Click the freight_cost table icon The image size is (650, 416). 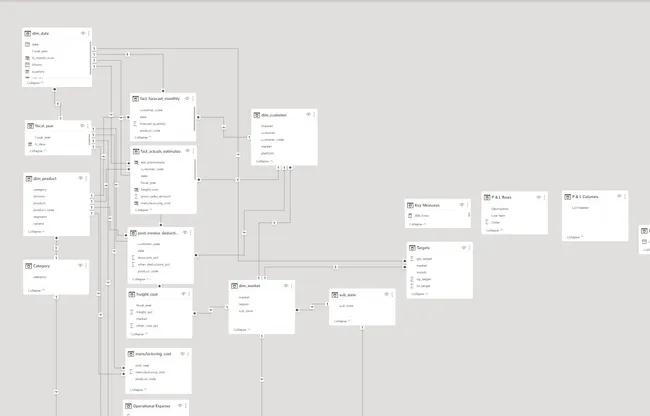132,294
